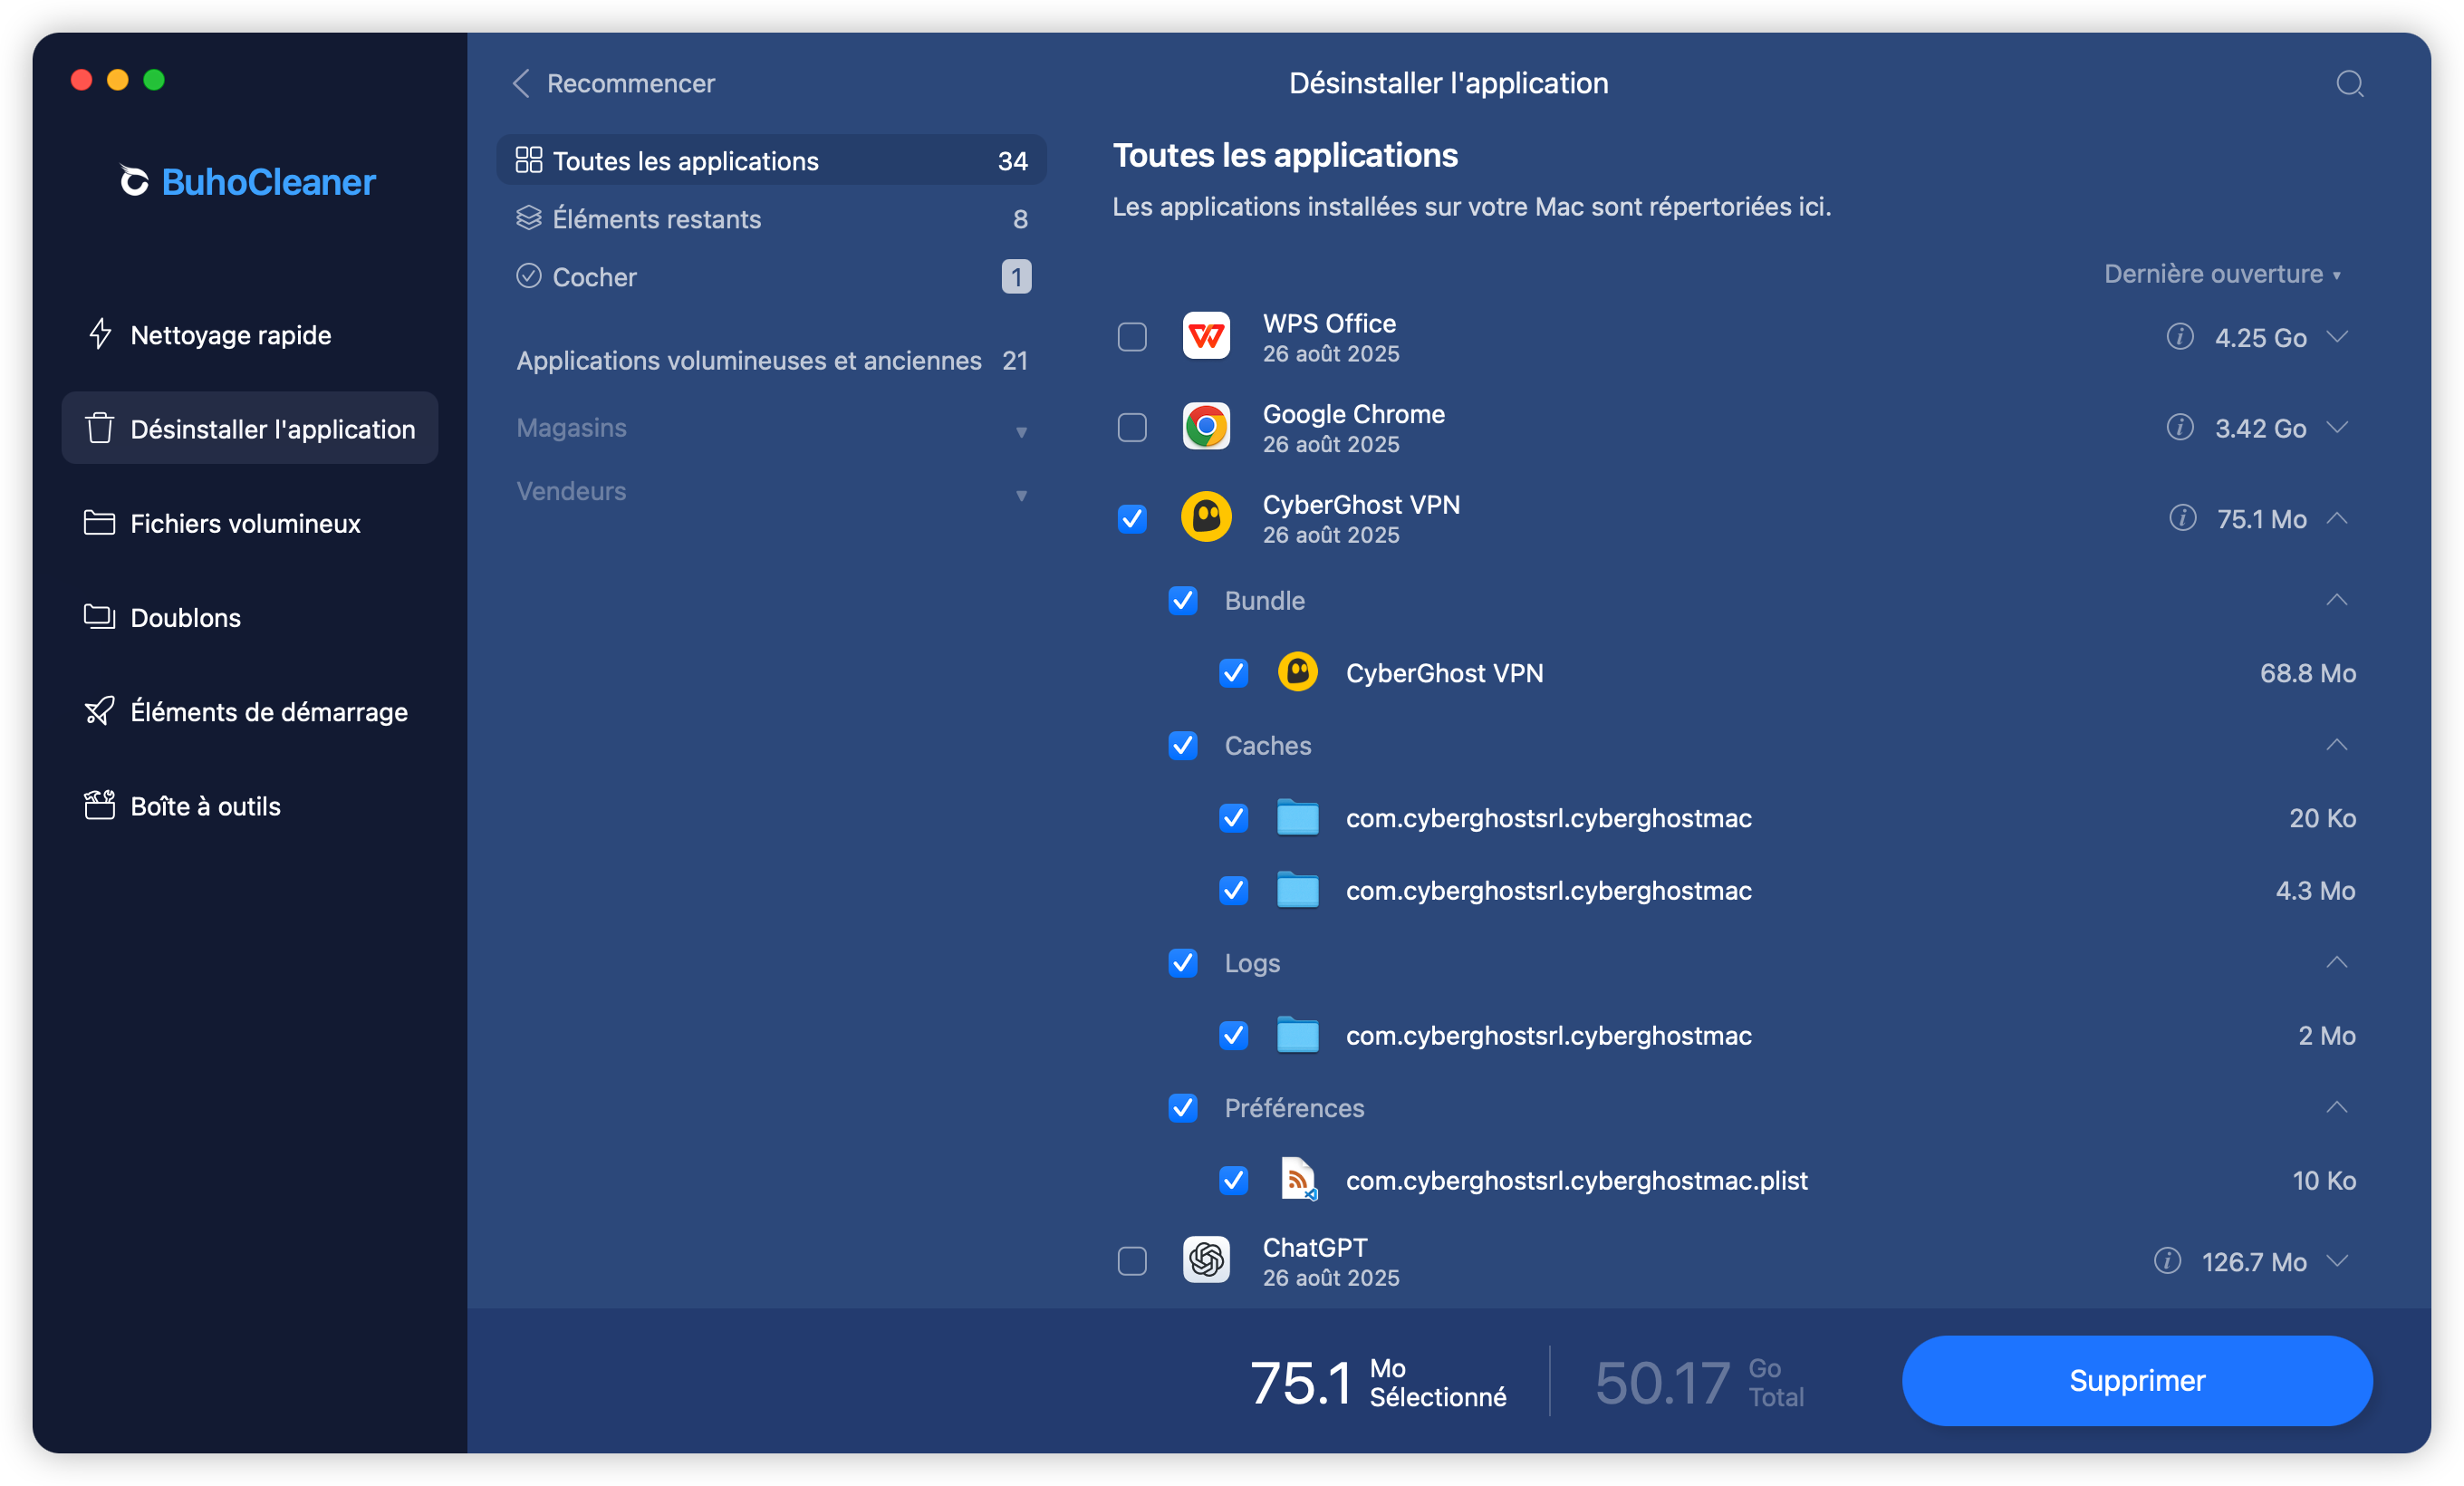Show info for Google Chrome
The height and width of the screenshot is (1486, 2464).
pyautogui.click(x=2179, y=428)
